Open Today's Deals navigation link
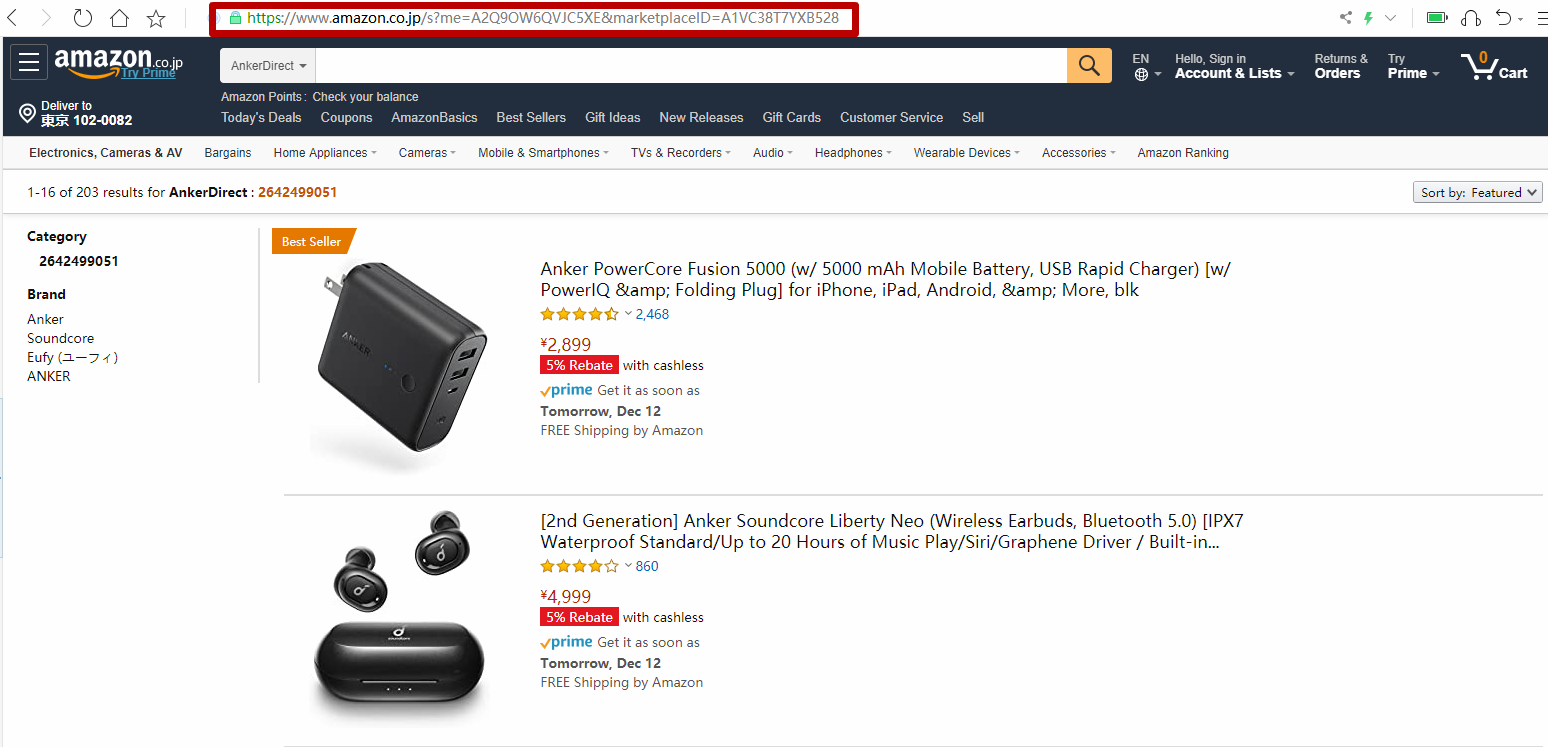The image size is (1548, 747). (261, 117)
